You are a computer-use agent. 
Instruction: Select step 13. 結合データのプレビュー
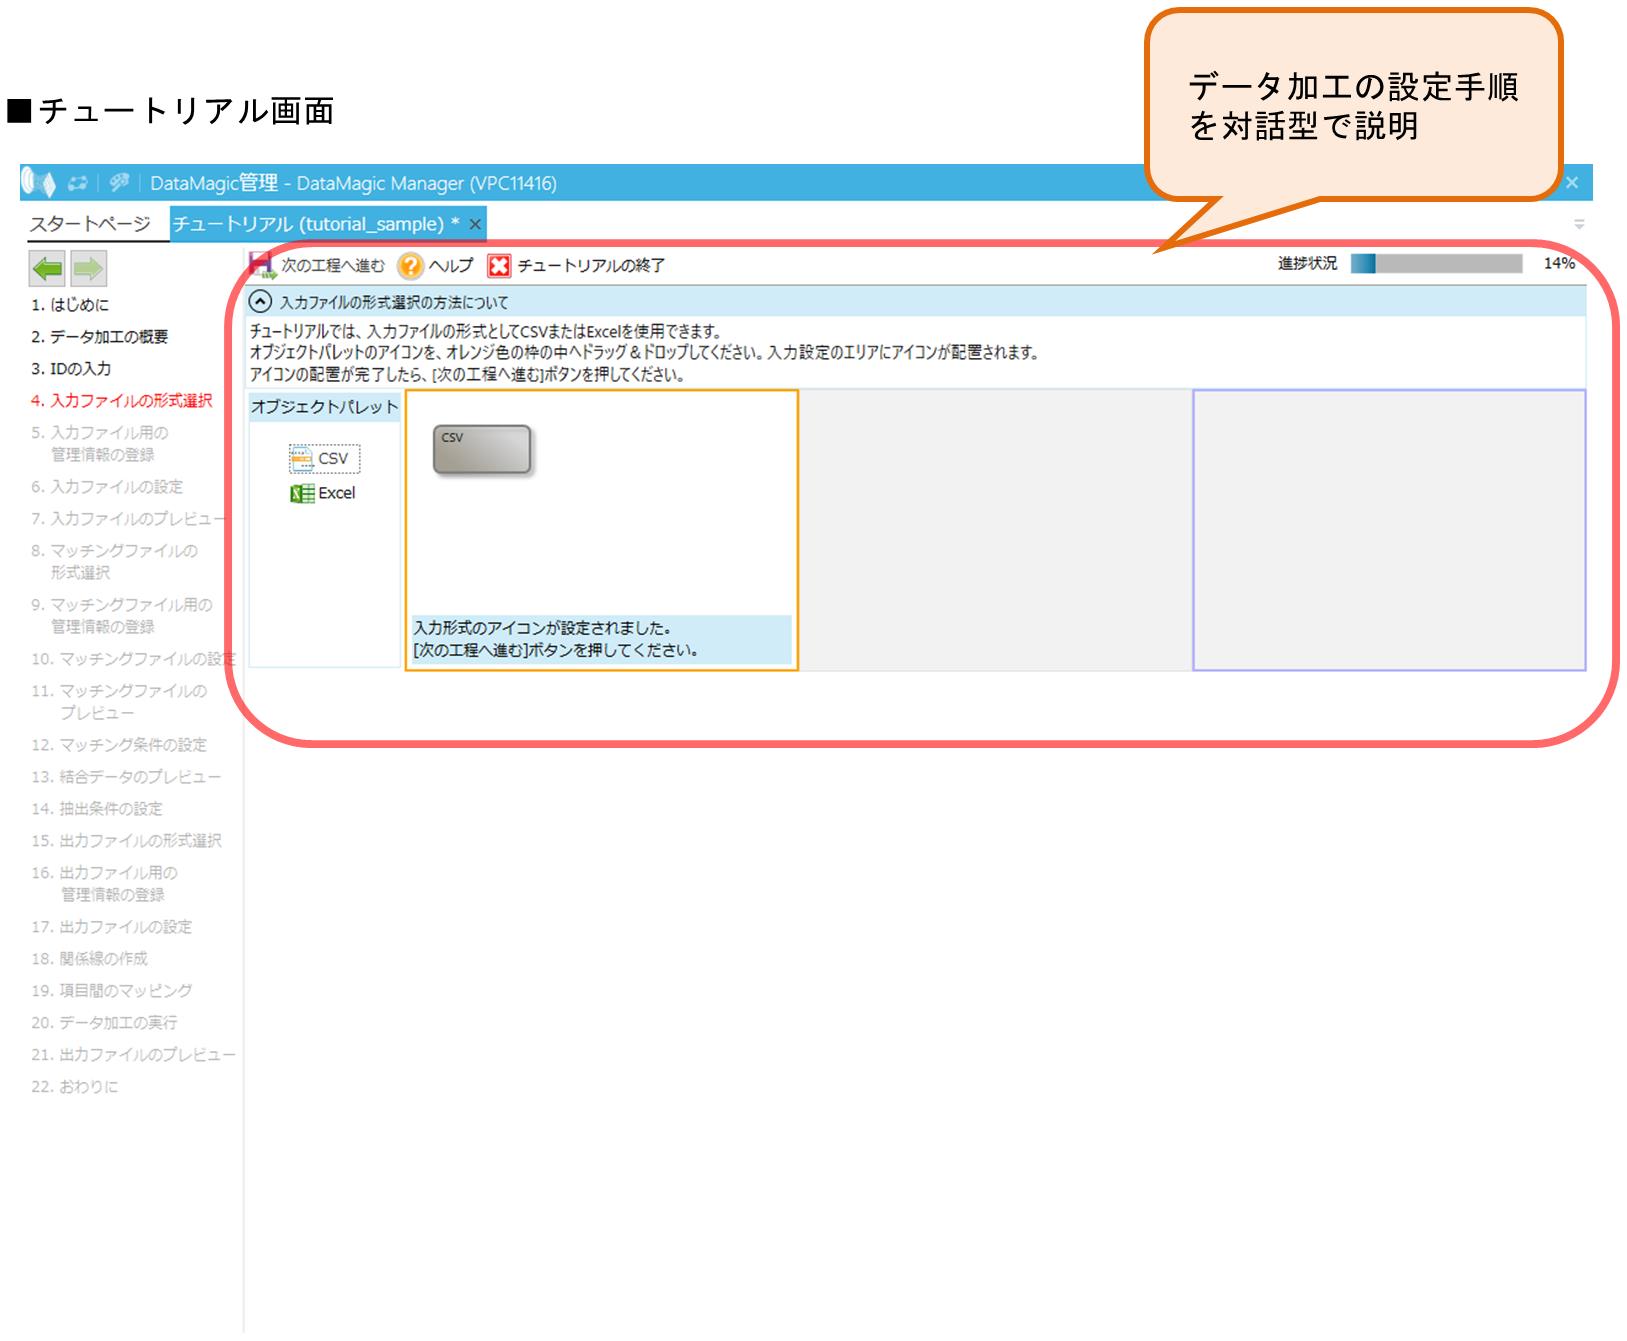pyautogui.click(x=126, y=776)
